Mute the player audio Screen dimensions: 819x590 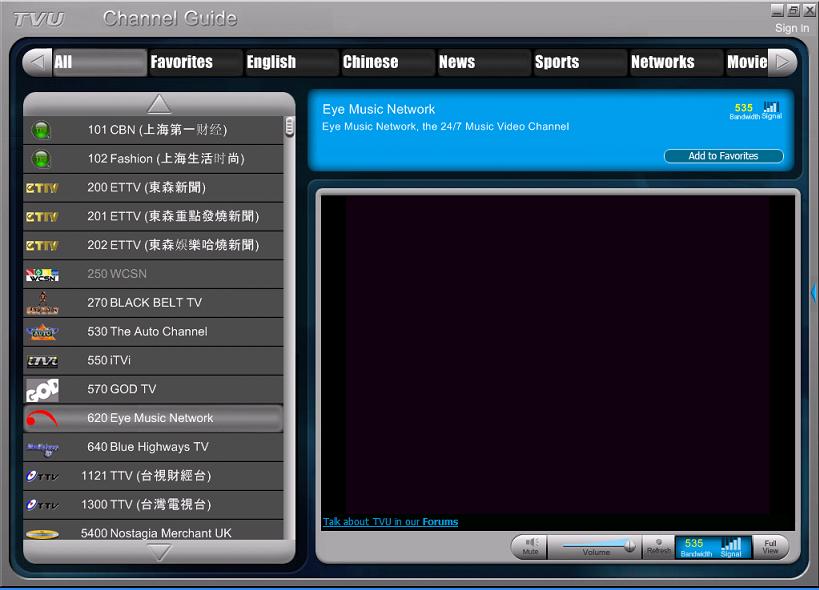click(529, 547)
